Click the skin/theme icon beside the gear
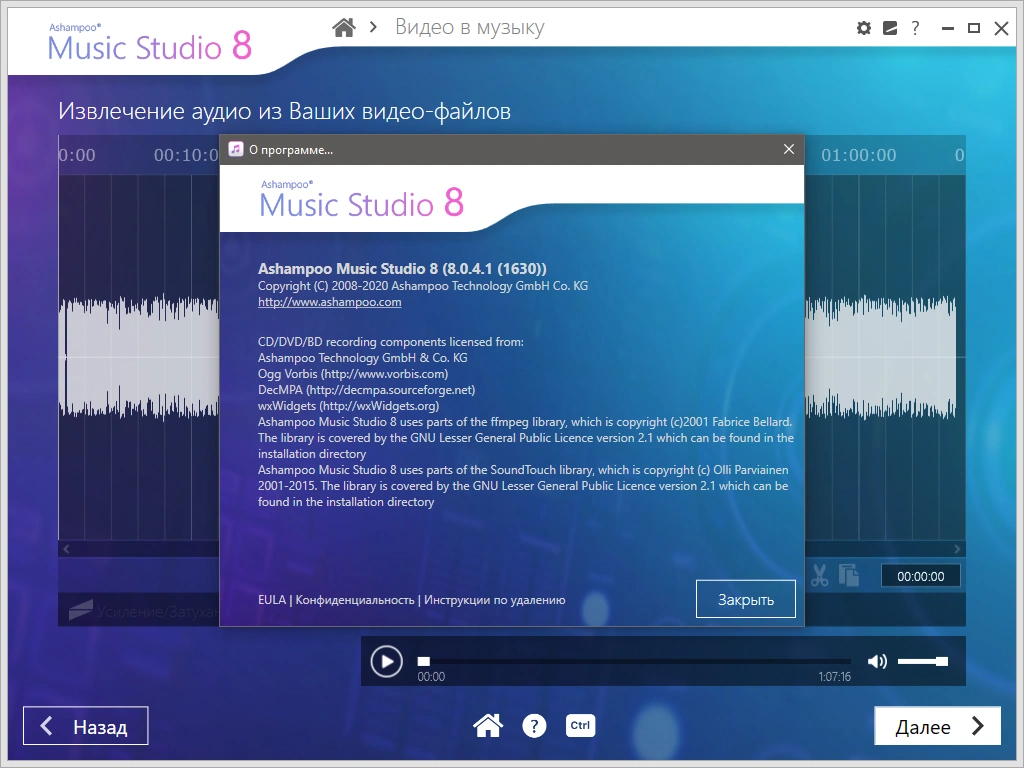The height and width of the screenshot is (768, 1024). [889, 28]
